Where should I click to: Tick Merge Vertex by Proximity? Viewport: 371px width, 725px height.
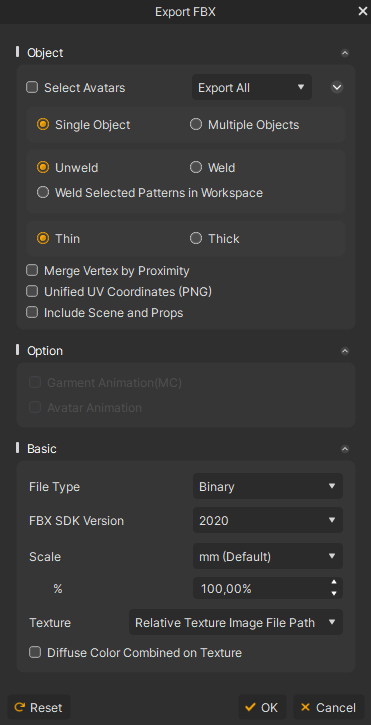[32, 270]
